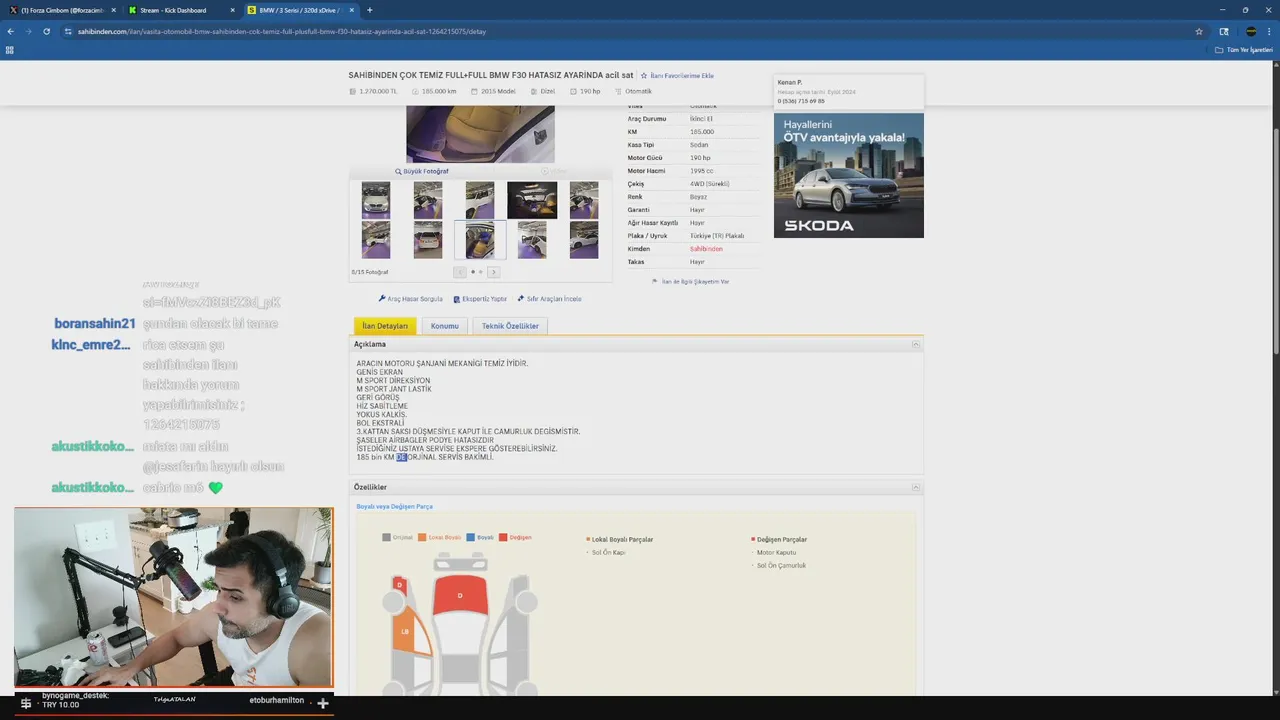Collapse the Özellikler section
Viewport: 1280px width, 720px height.
coord(915,487)
